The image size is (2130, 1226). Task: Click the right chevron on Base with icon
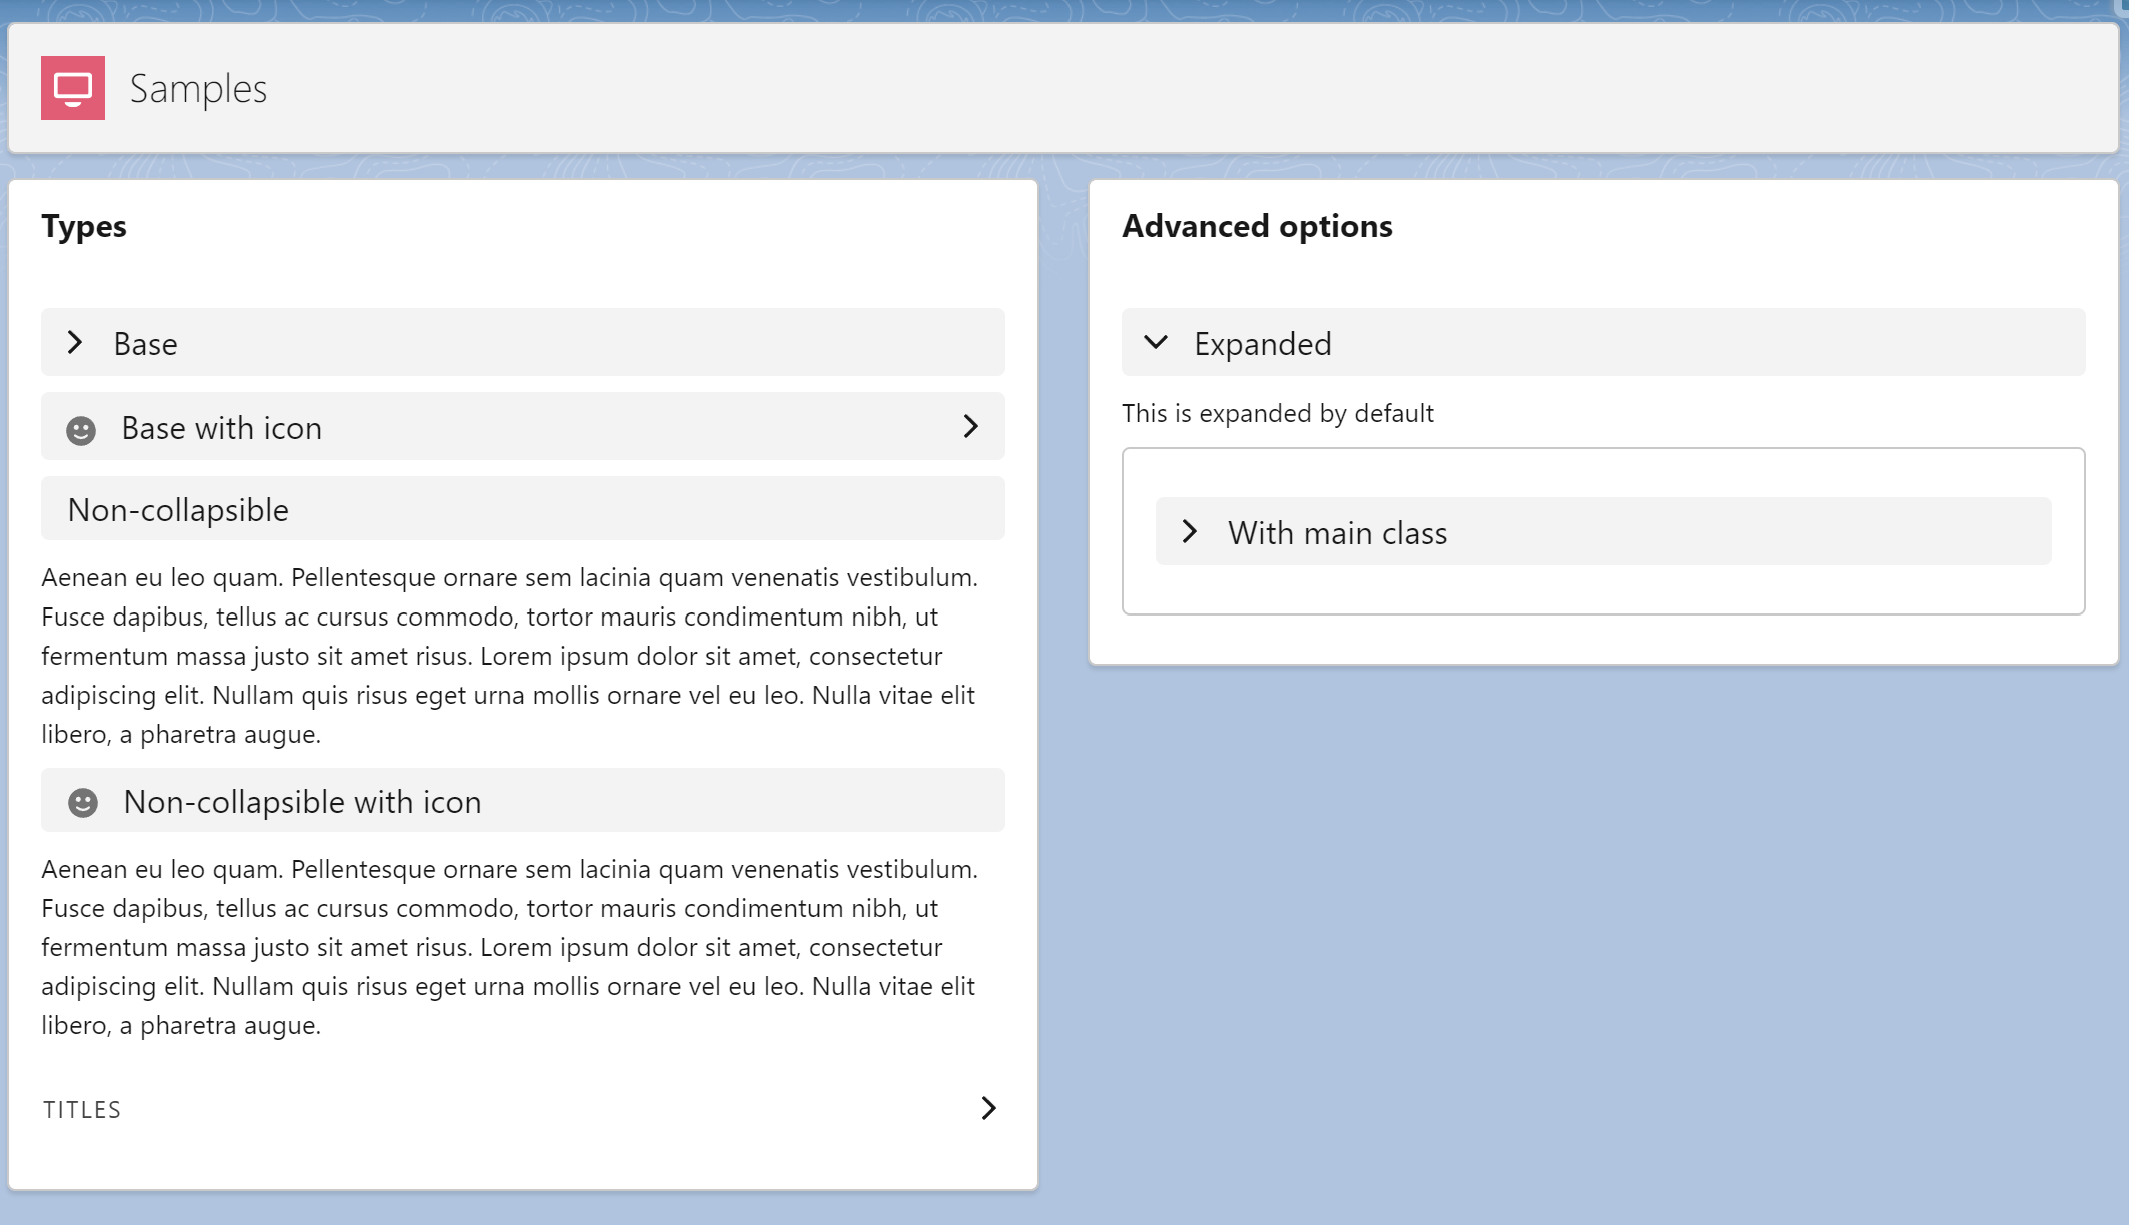pos(970,427)
